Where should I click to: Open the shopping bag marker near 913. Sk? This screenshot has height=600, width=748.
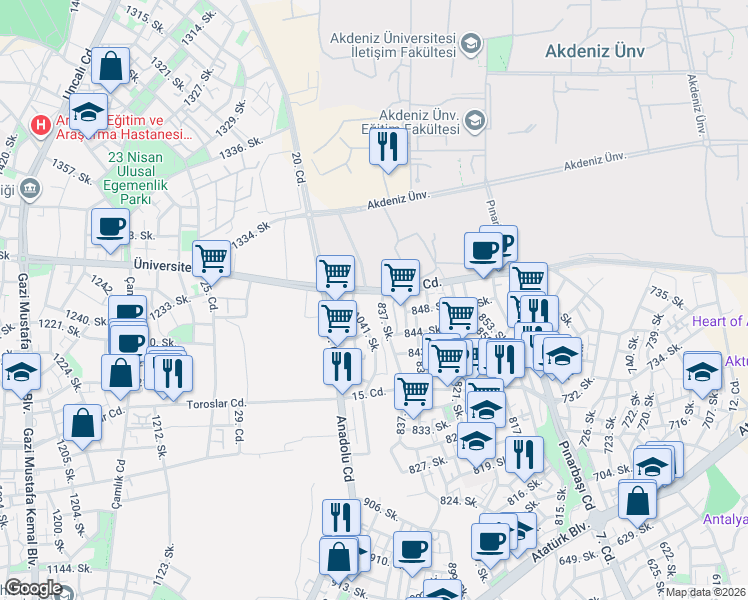tap(339, 561)
